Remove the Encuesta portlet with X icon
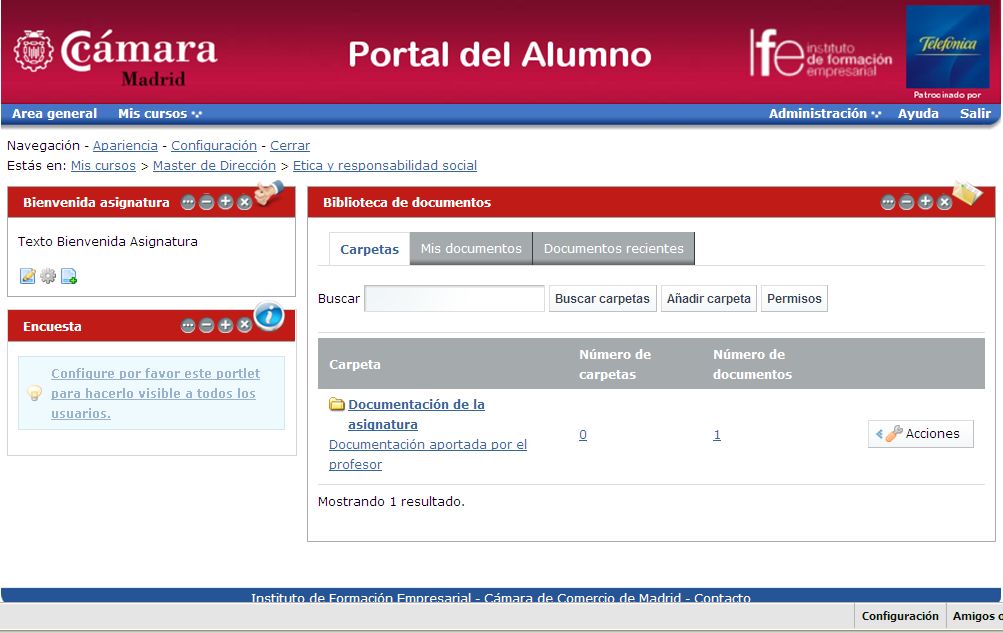 click(x=245, y=326)
